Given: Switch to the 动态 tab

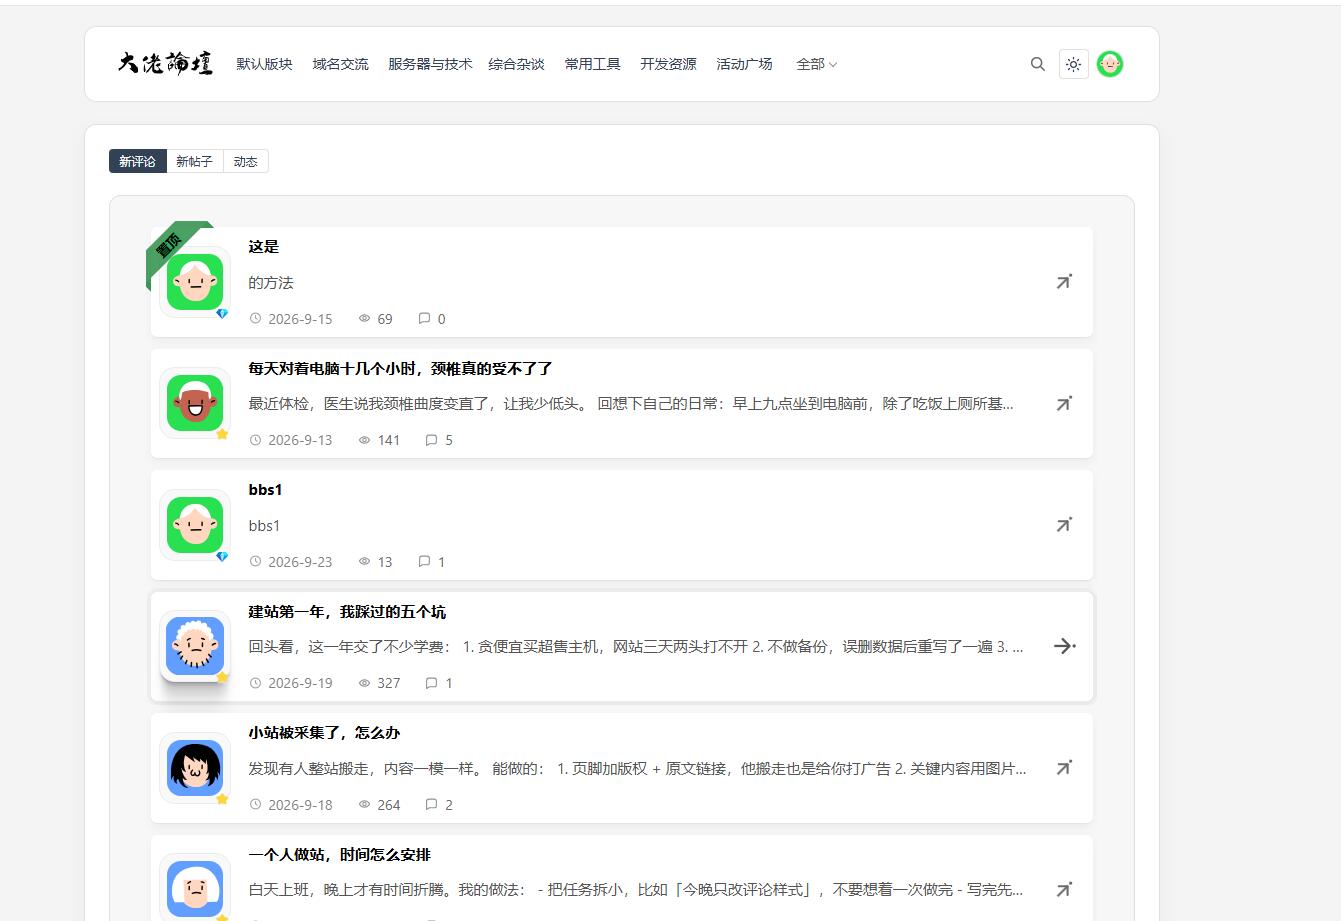Looking at the screenshot, I should coord(246,161).
